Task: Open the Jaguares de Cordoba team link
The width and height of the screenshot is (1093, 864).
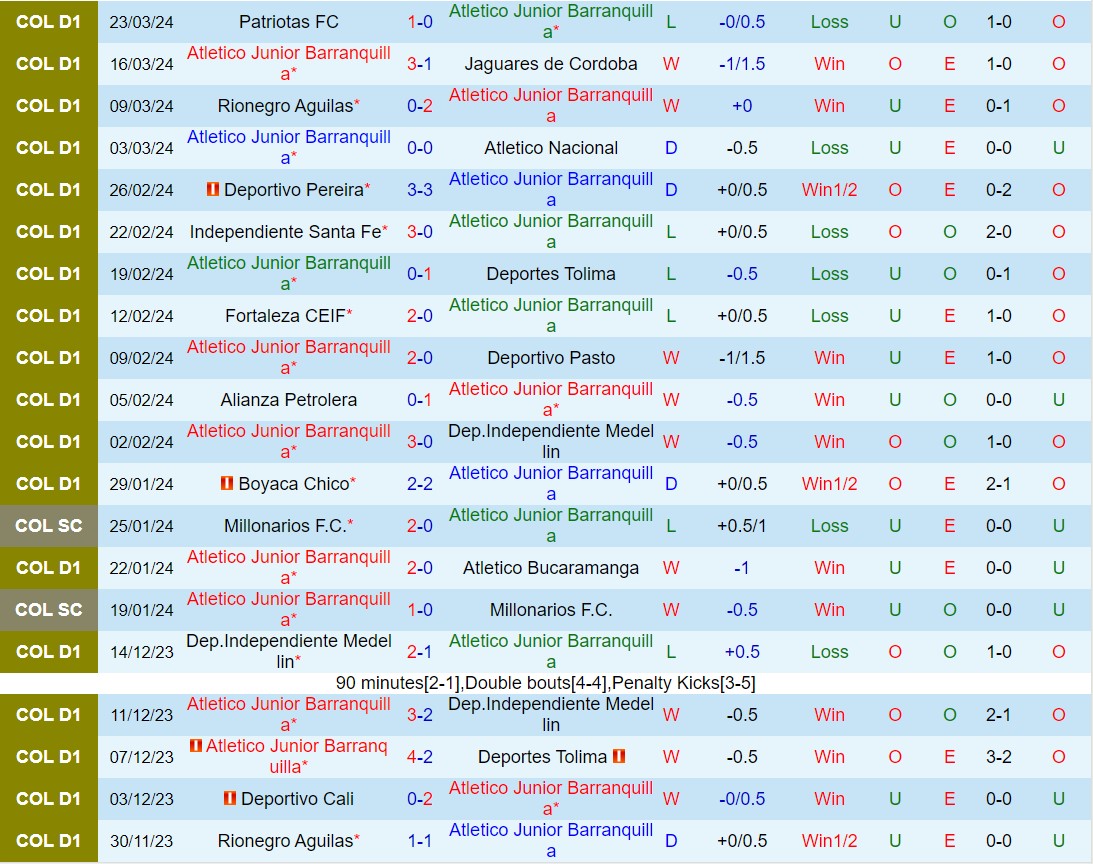Action: tap(551, 63)
